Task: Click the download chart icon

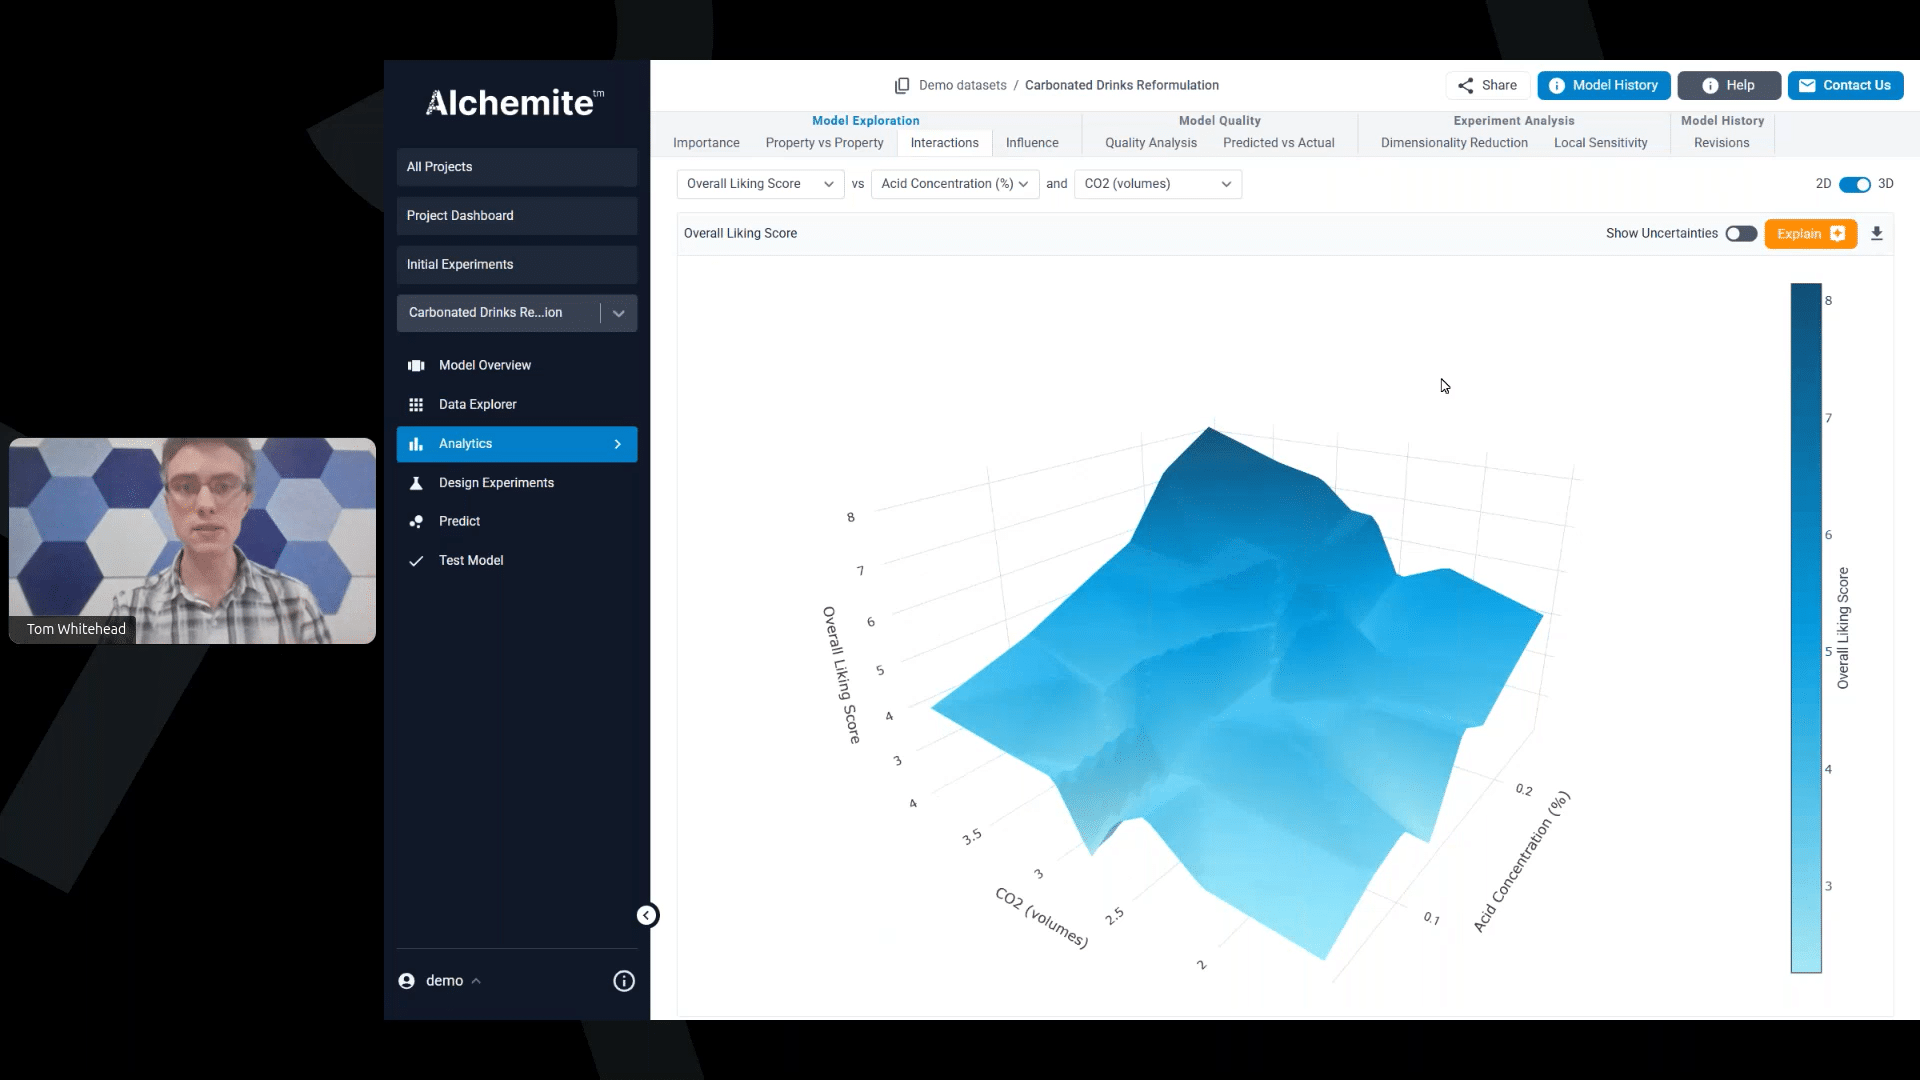Action: click(1876, 233)
